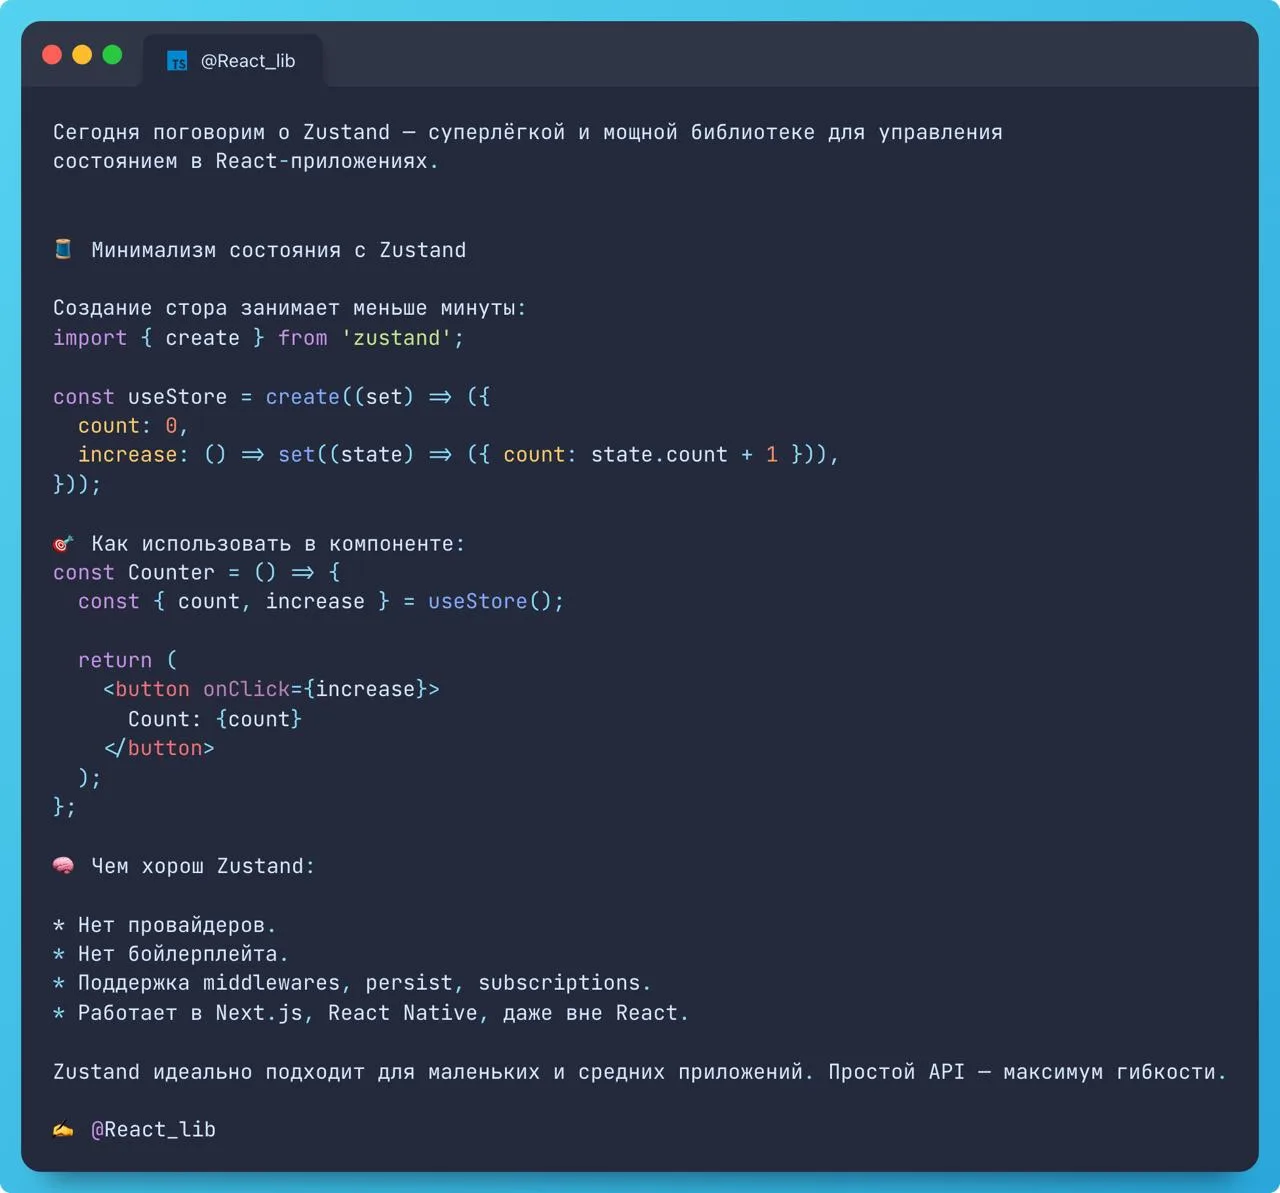Click the line "const useStore = create((set) => ({"
Screen dimensions: 1280x1193
coord(272,397)
